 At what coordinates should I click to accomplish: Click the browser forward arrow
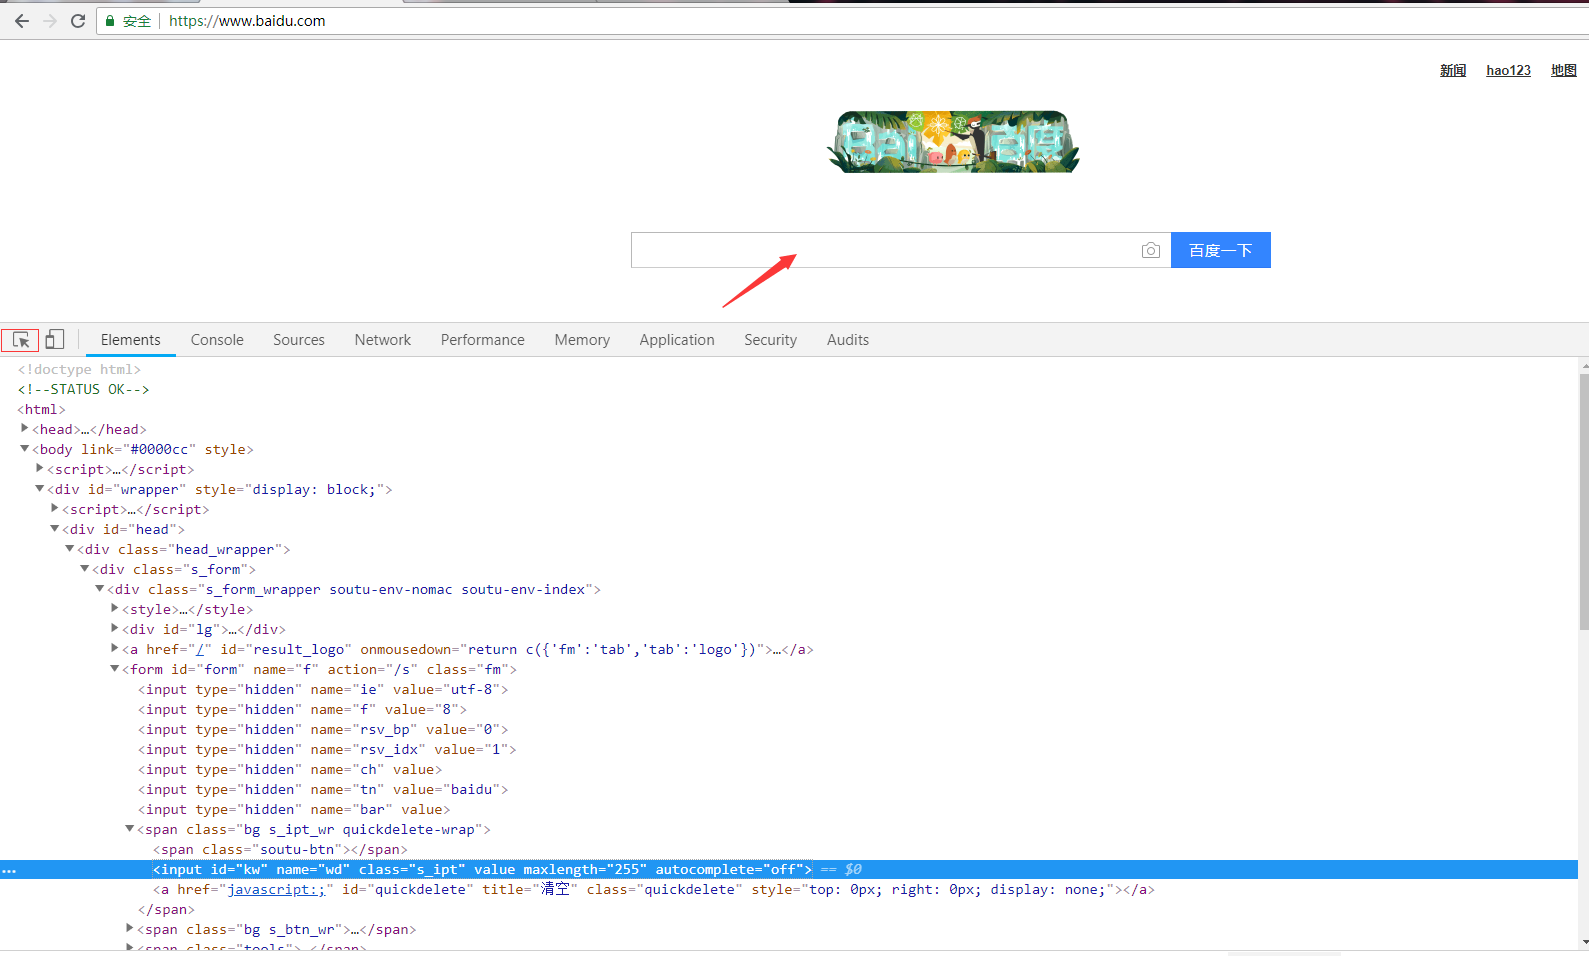(50, 21)
